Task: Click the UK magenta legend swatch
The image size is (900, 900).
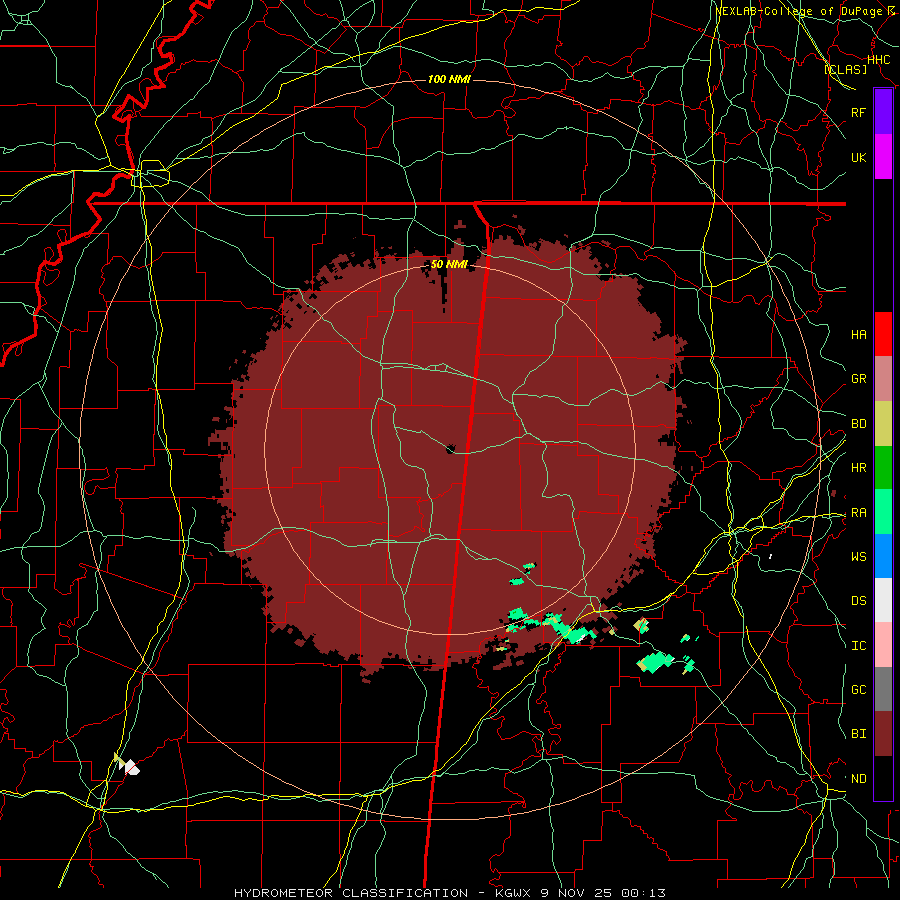Action: tap(883, 157)
